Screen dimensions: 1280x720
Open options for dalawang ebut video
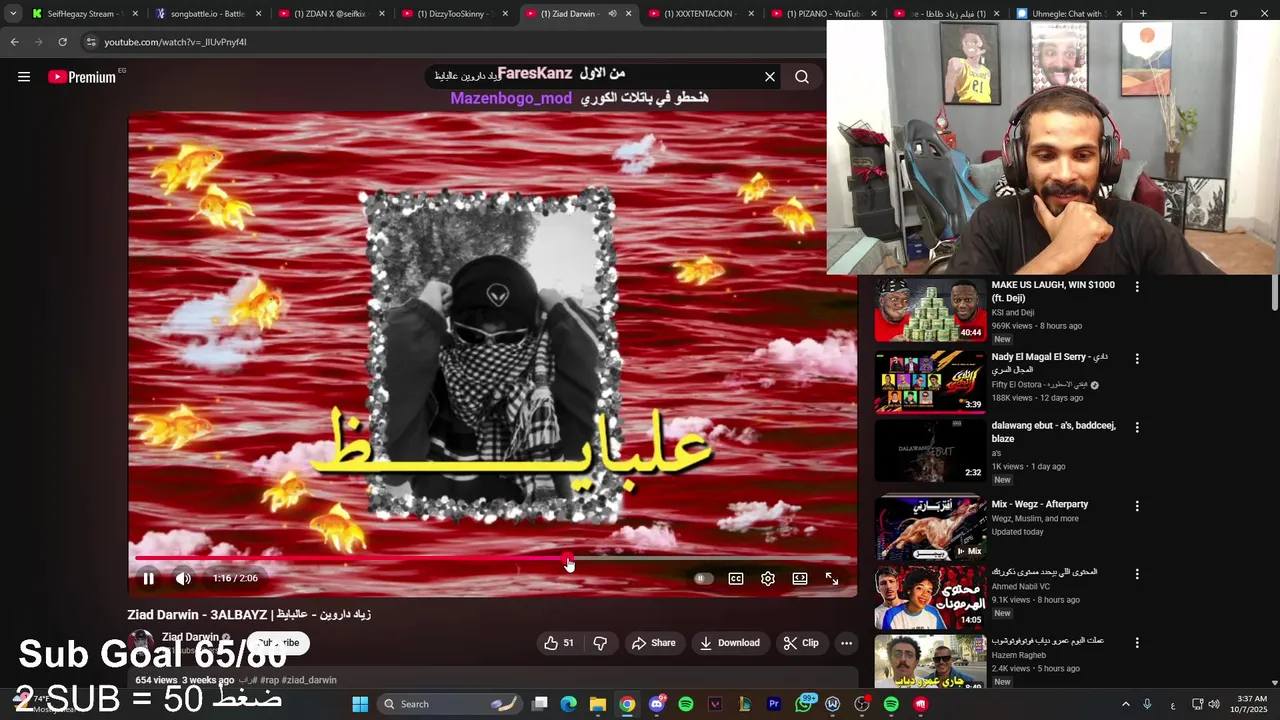click(1136, 427)
